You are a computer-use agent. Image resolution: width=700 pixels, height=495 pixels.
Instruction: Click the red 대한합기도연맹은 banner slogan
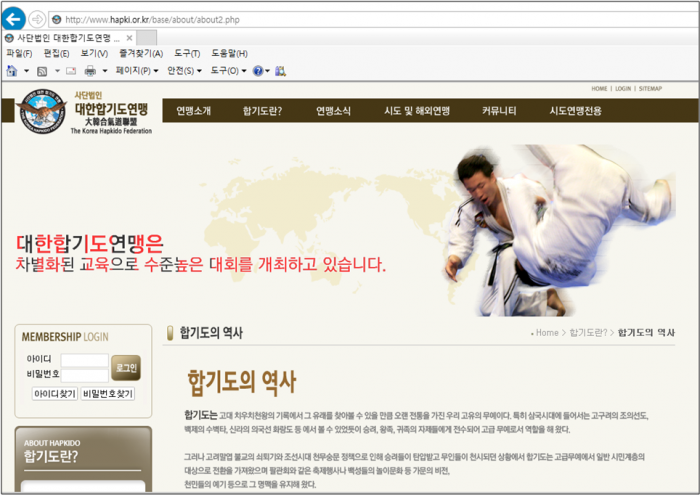coord(90,243)
